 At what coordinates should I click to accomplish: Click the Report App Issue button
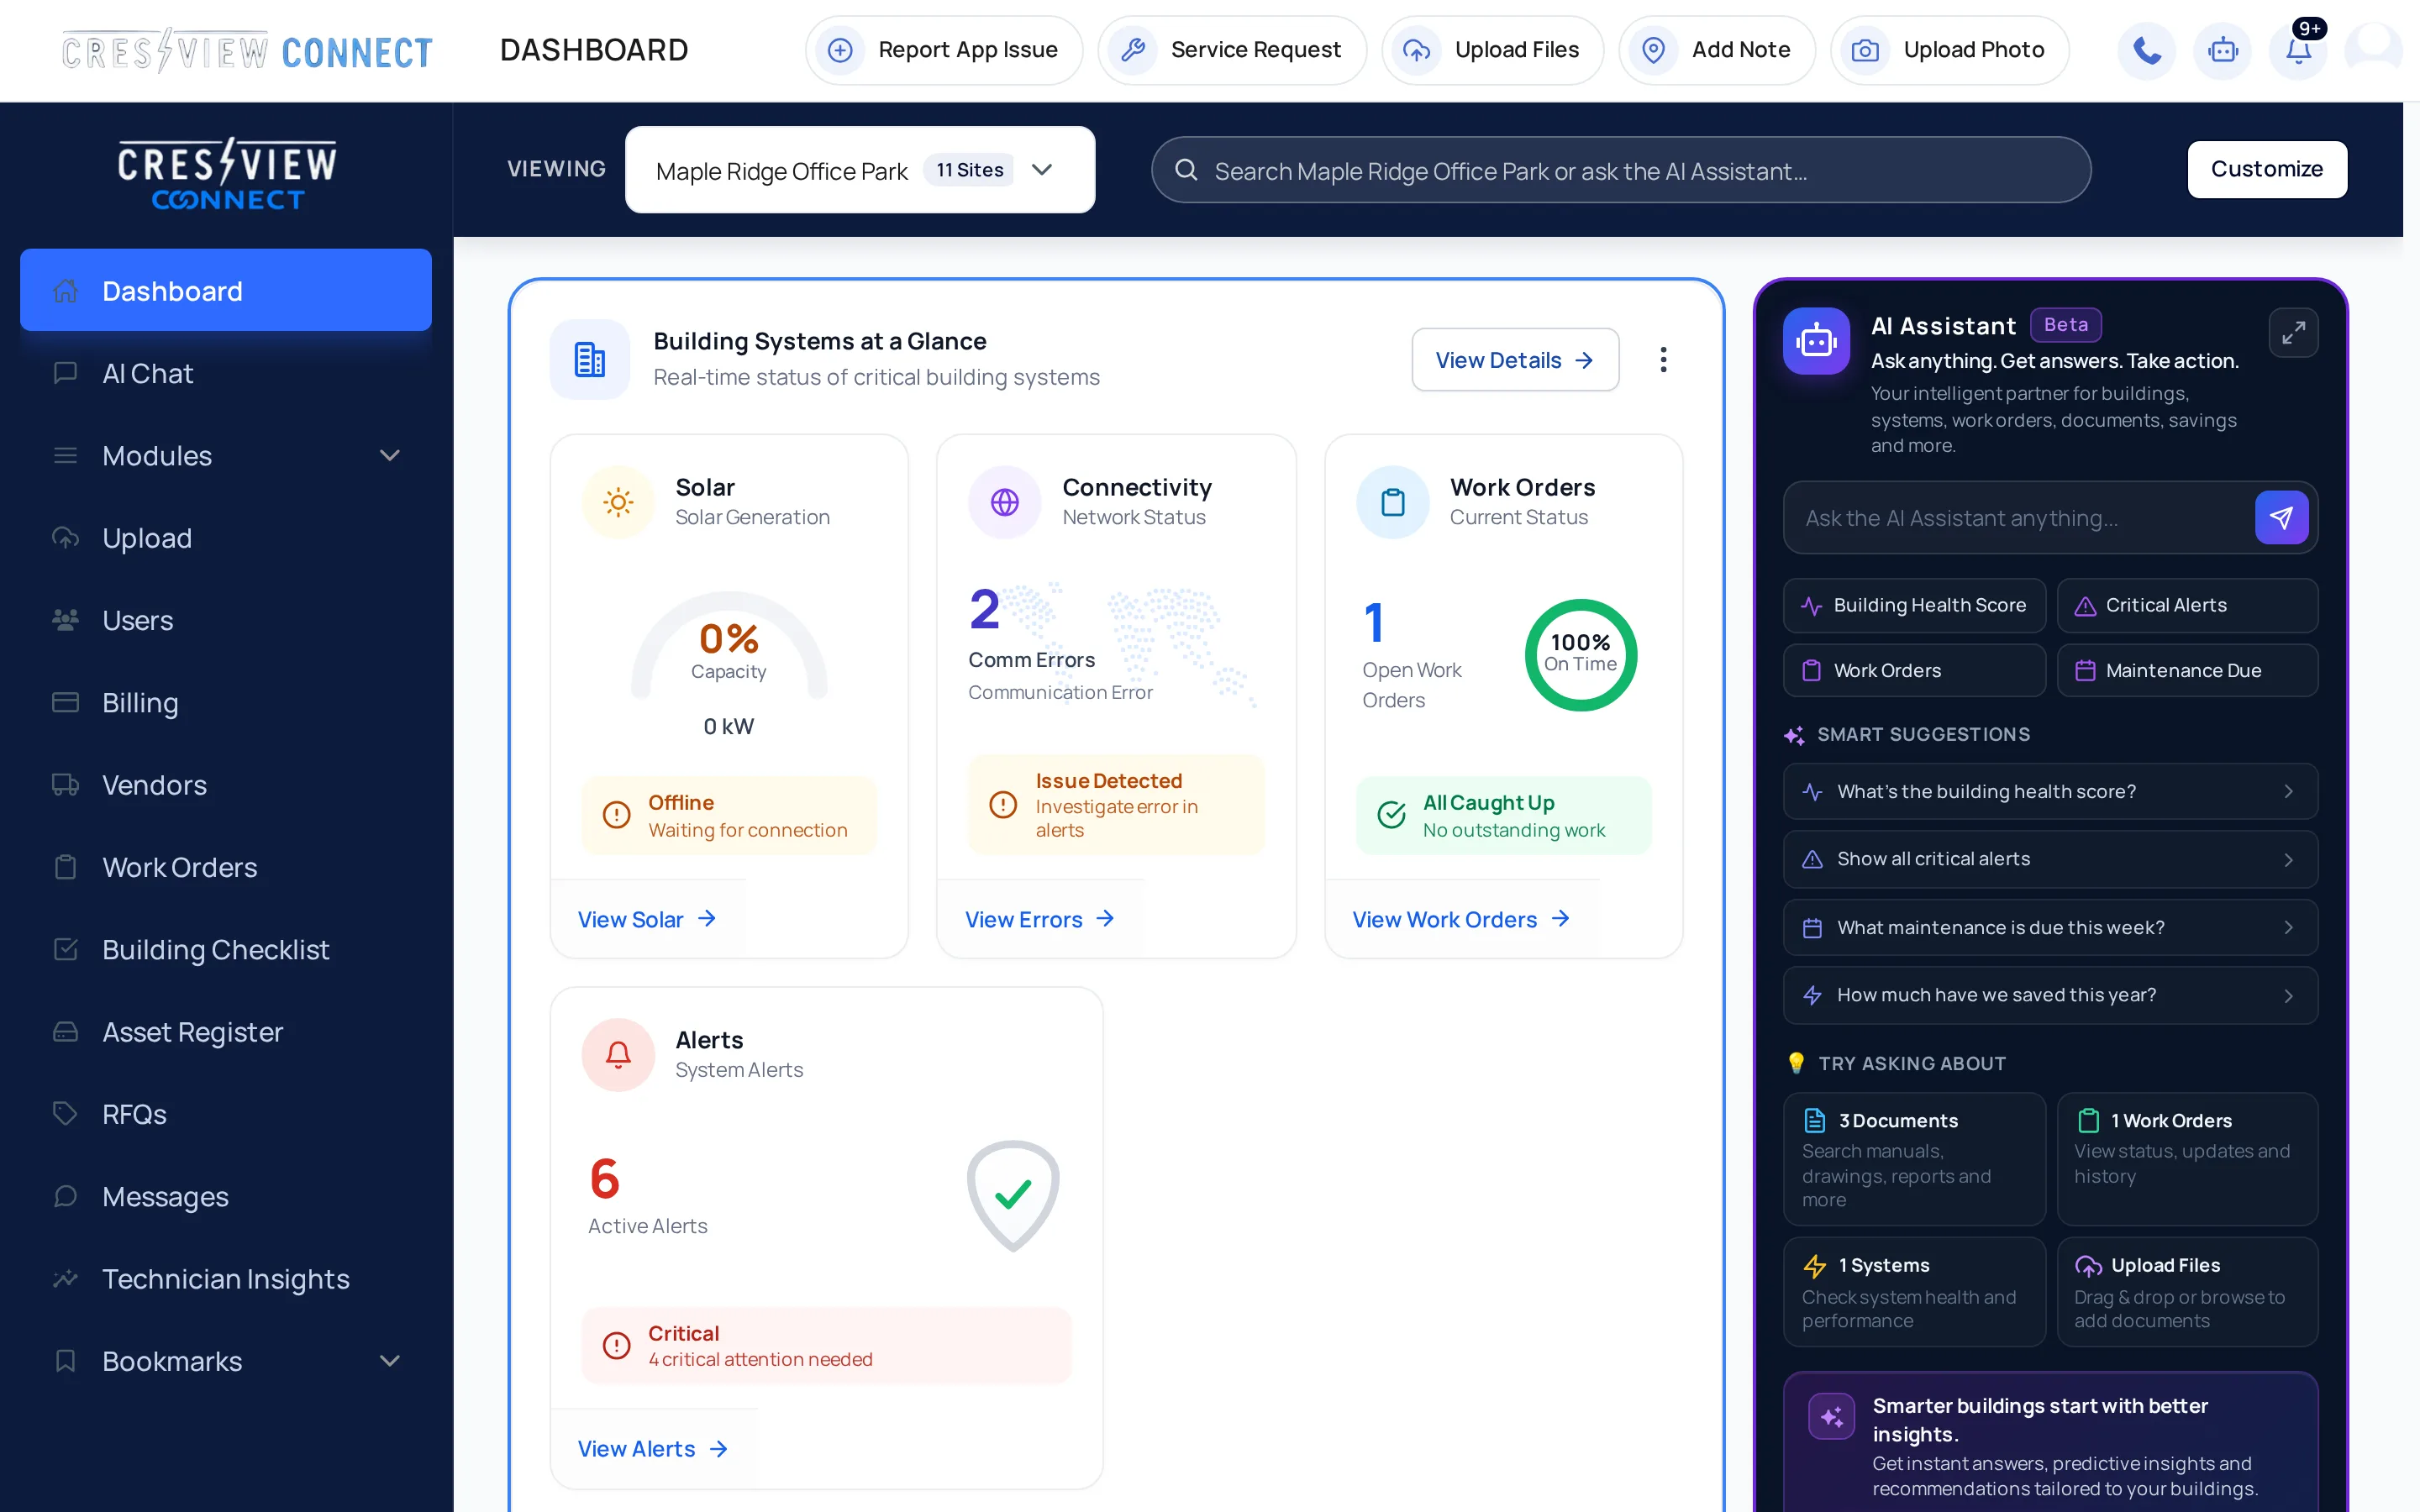[x=944, y=50]
